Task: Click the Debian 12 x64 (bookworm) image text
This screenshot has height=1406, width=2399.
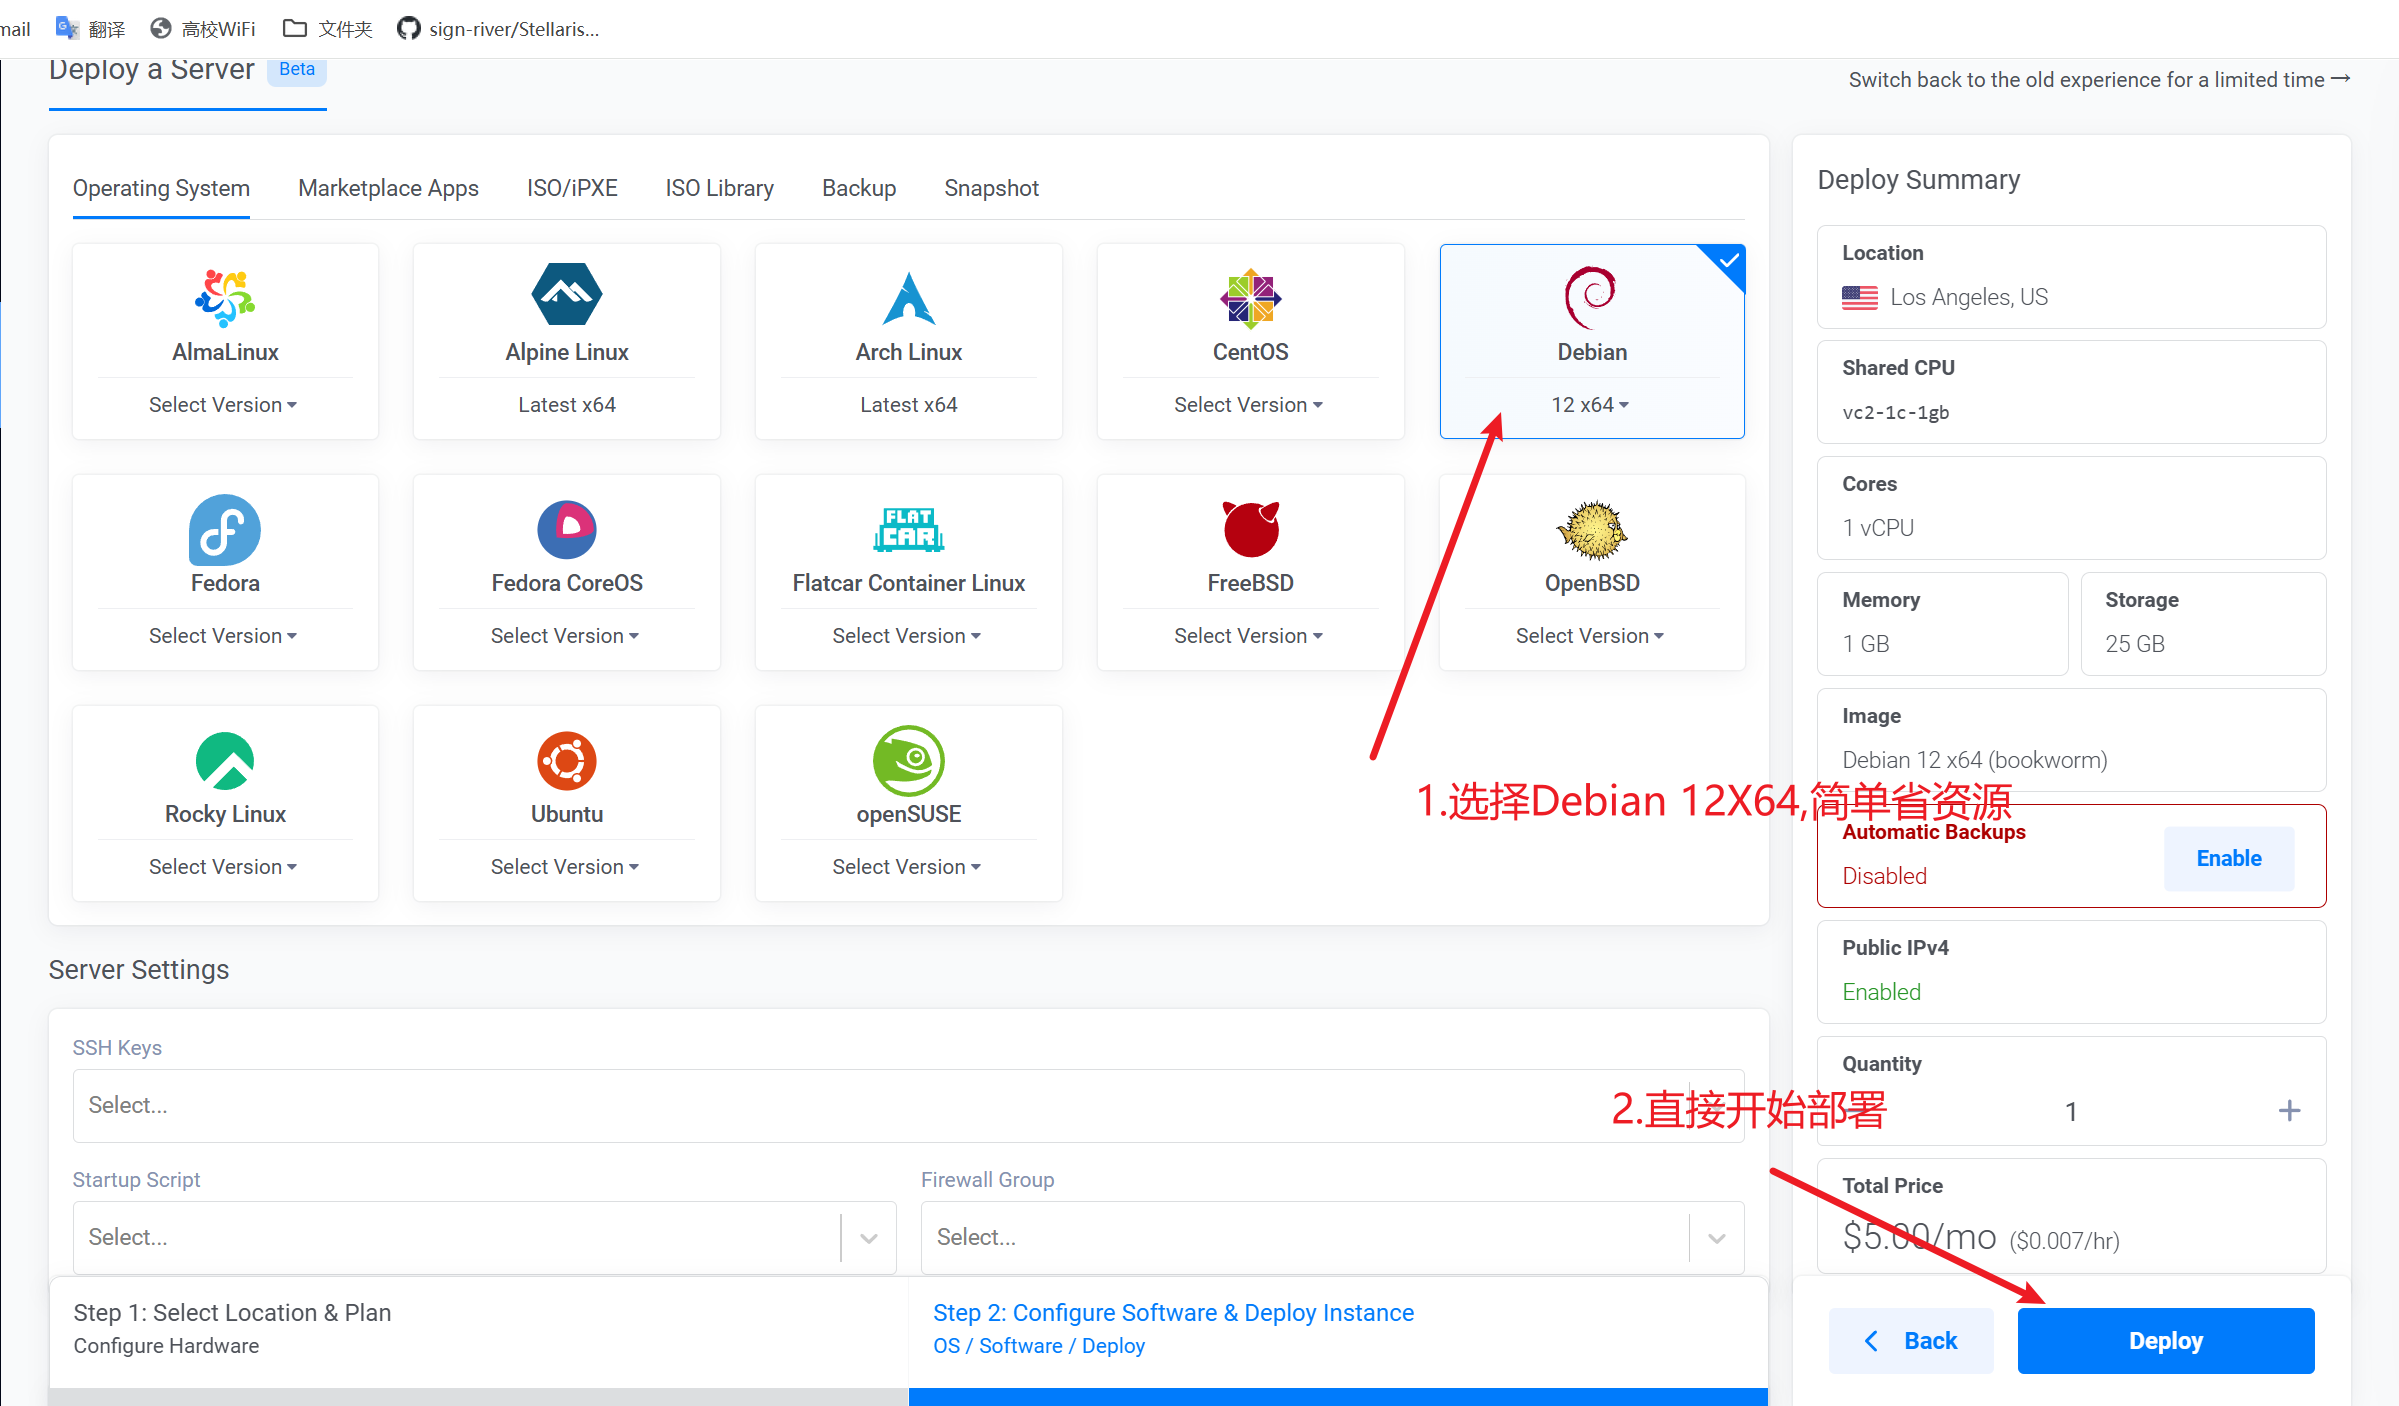Action: [1975, 760]
